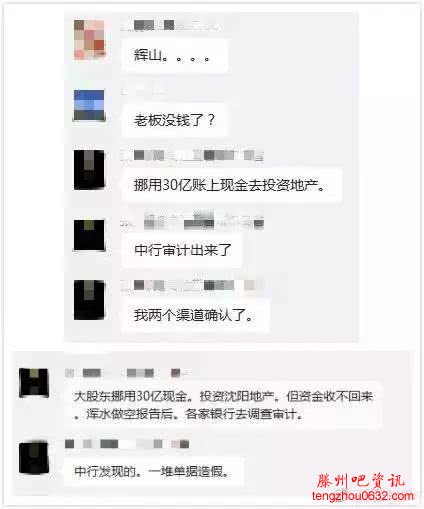Screen dimensions: 424x509
Task: Select the message 挪用30亿账上现金去投资地产。
Action: pos(232,185)
